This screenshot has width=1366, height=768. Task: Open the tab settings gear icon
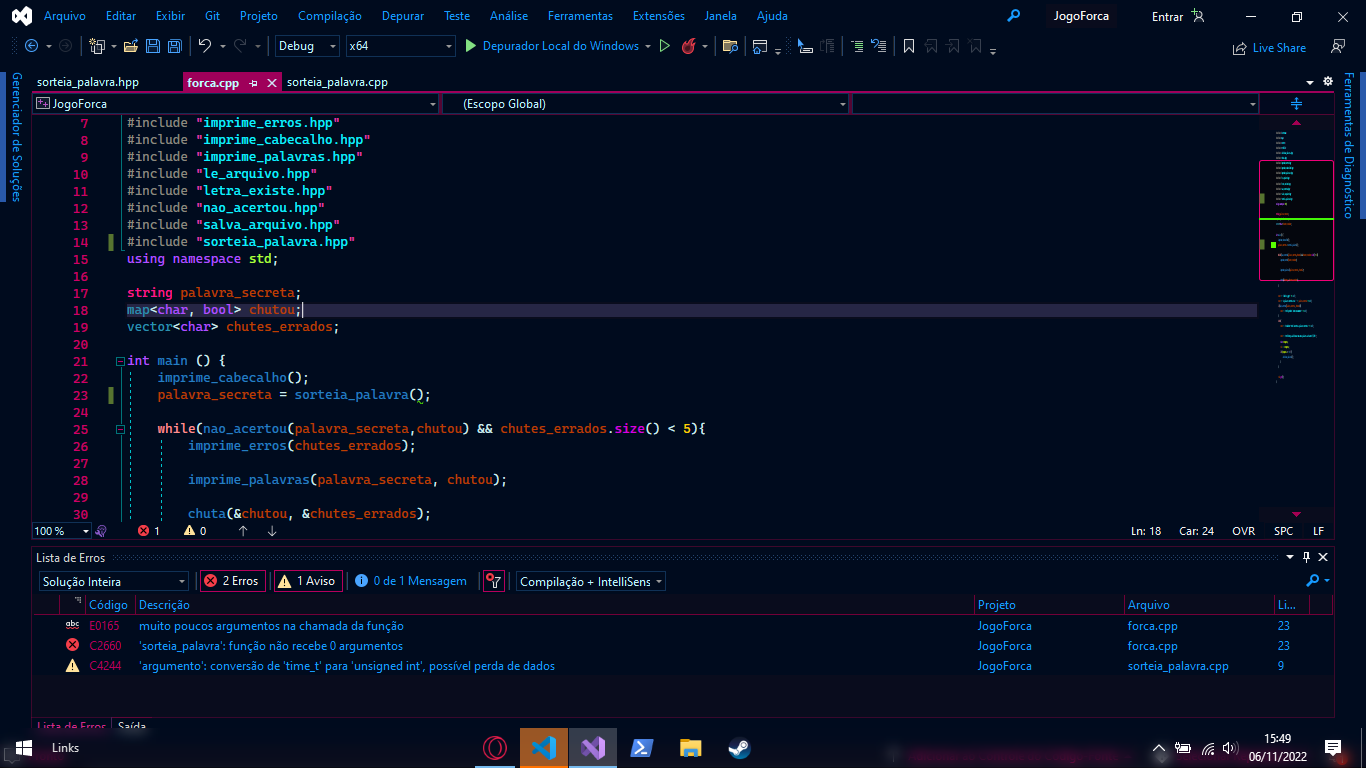click(x=1328, y=81)
